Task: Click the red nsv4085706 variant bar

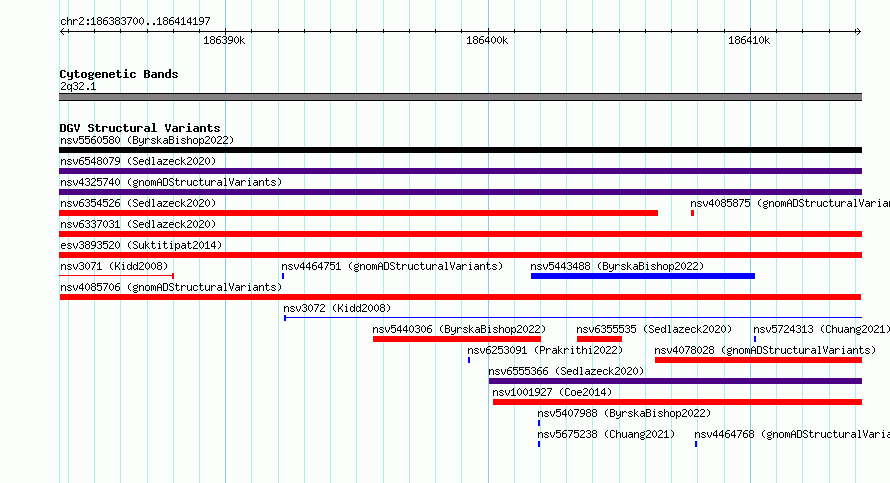Action: (x=460, y=297)
